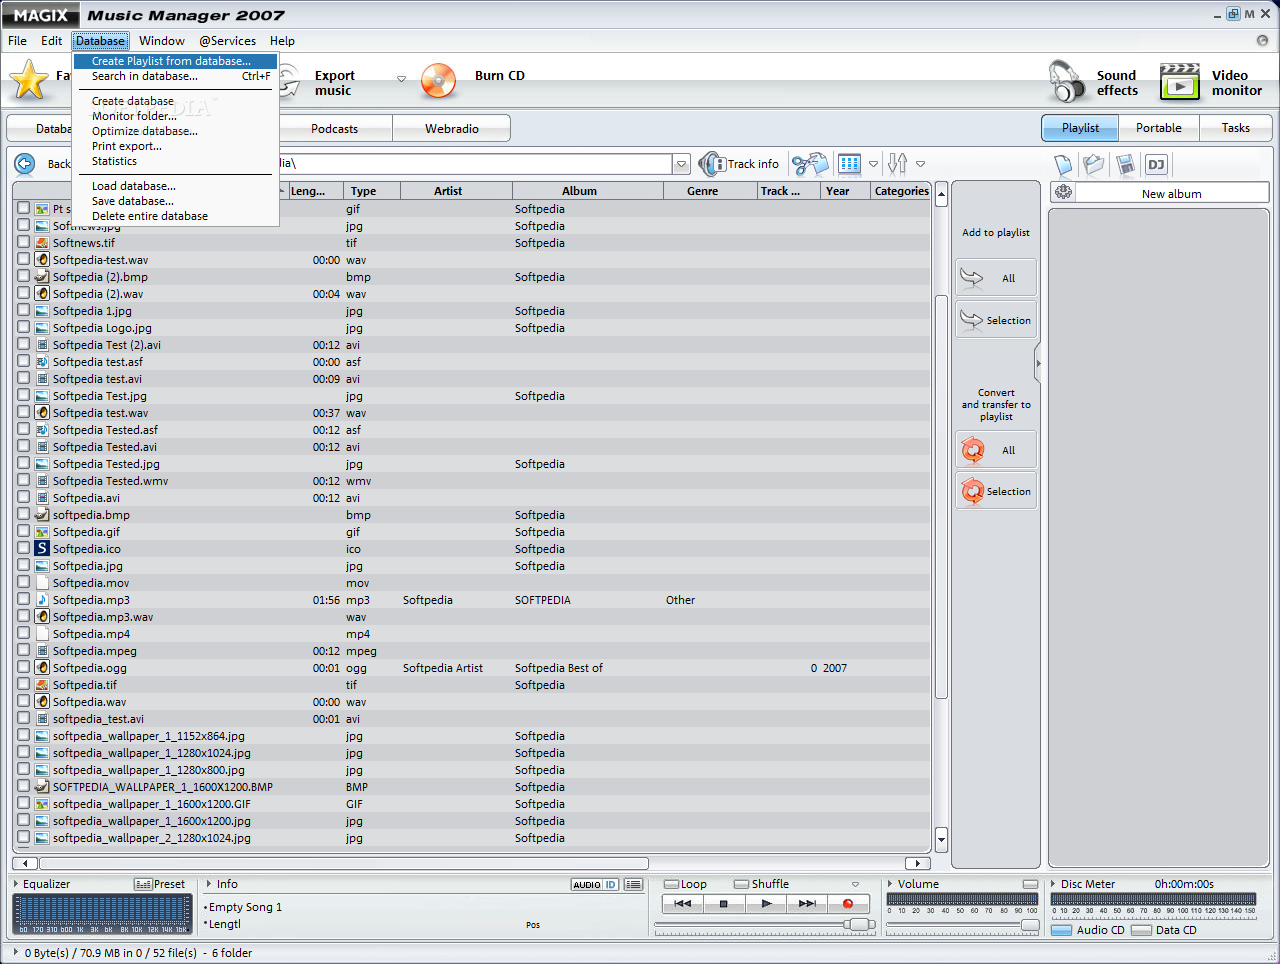Open the view mode dropdown arrow
The width and height of the screenshot is (1280, 964).
click(873, 164)
